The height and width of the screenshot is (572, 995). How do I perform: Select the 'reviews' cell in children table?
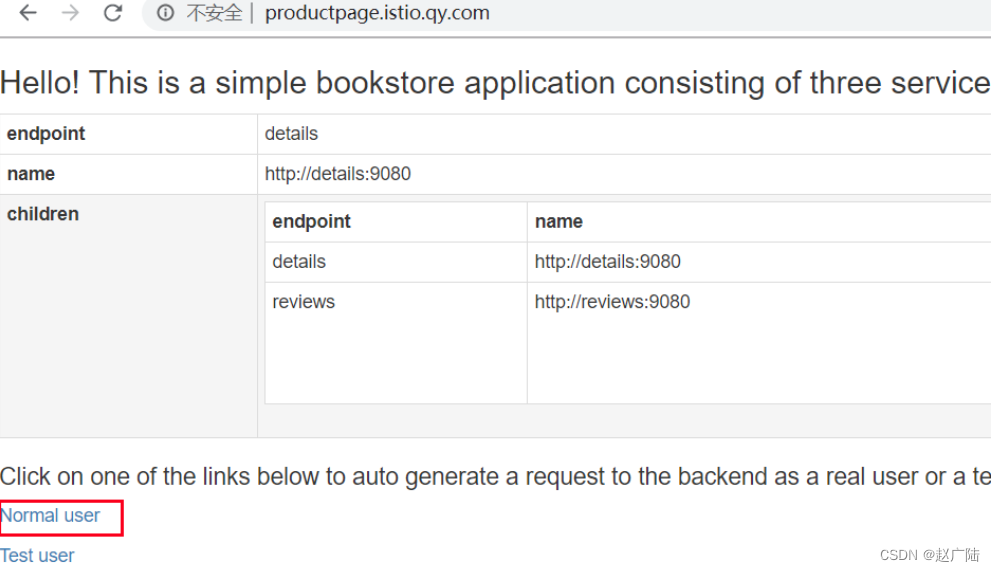coord(303,302)
